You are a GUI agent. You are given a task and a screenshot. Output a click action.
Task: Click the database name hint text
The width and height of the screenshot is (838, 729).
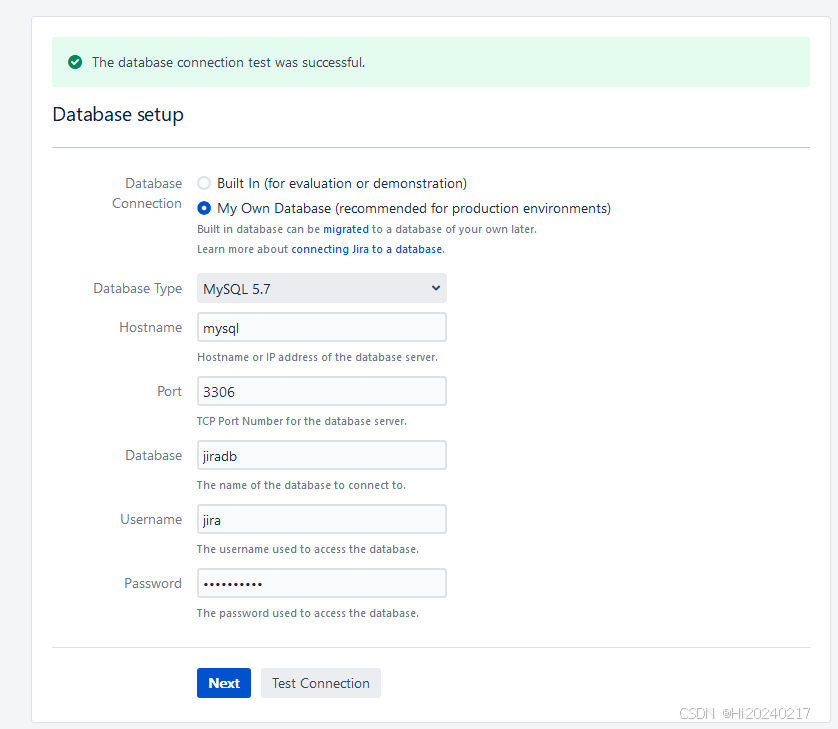click(301, 485)
